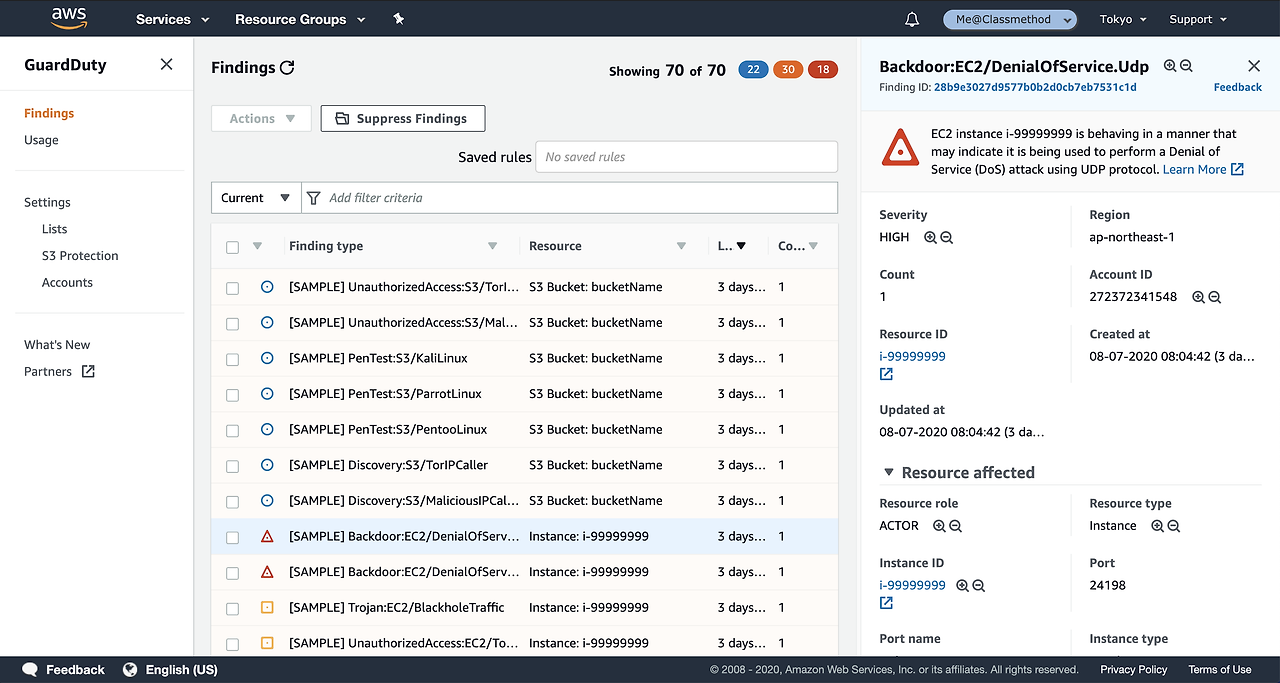Filter by blue low-severity count 22
The width and height of the screenshot is (1280, 683).
[753, 69]
